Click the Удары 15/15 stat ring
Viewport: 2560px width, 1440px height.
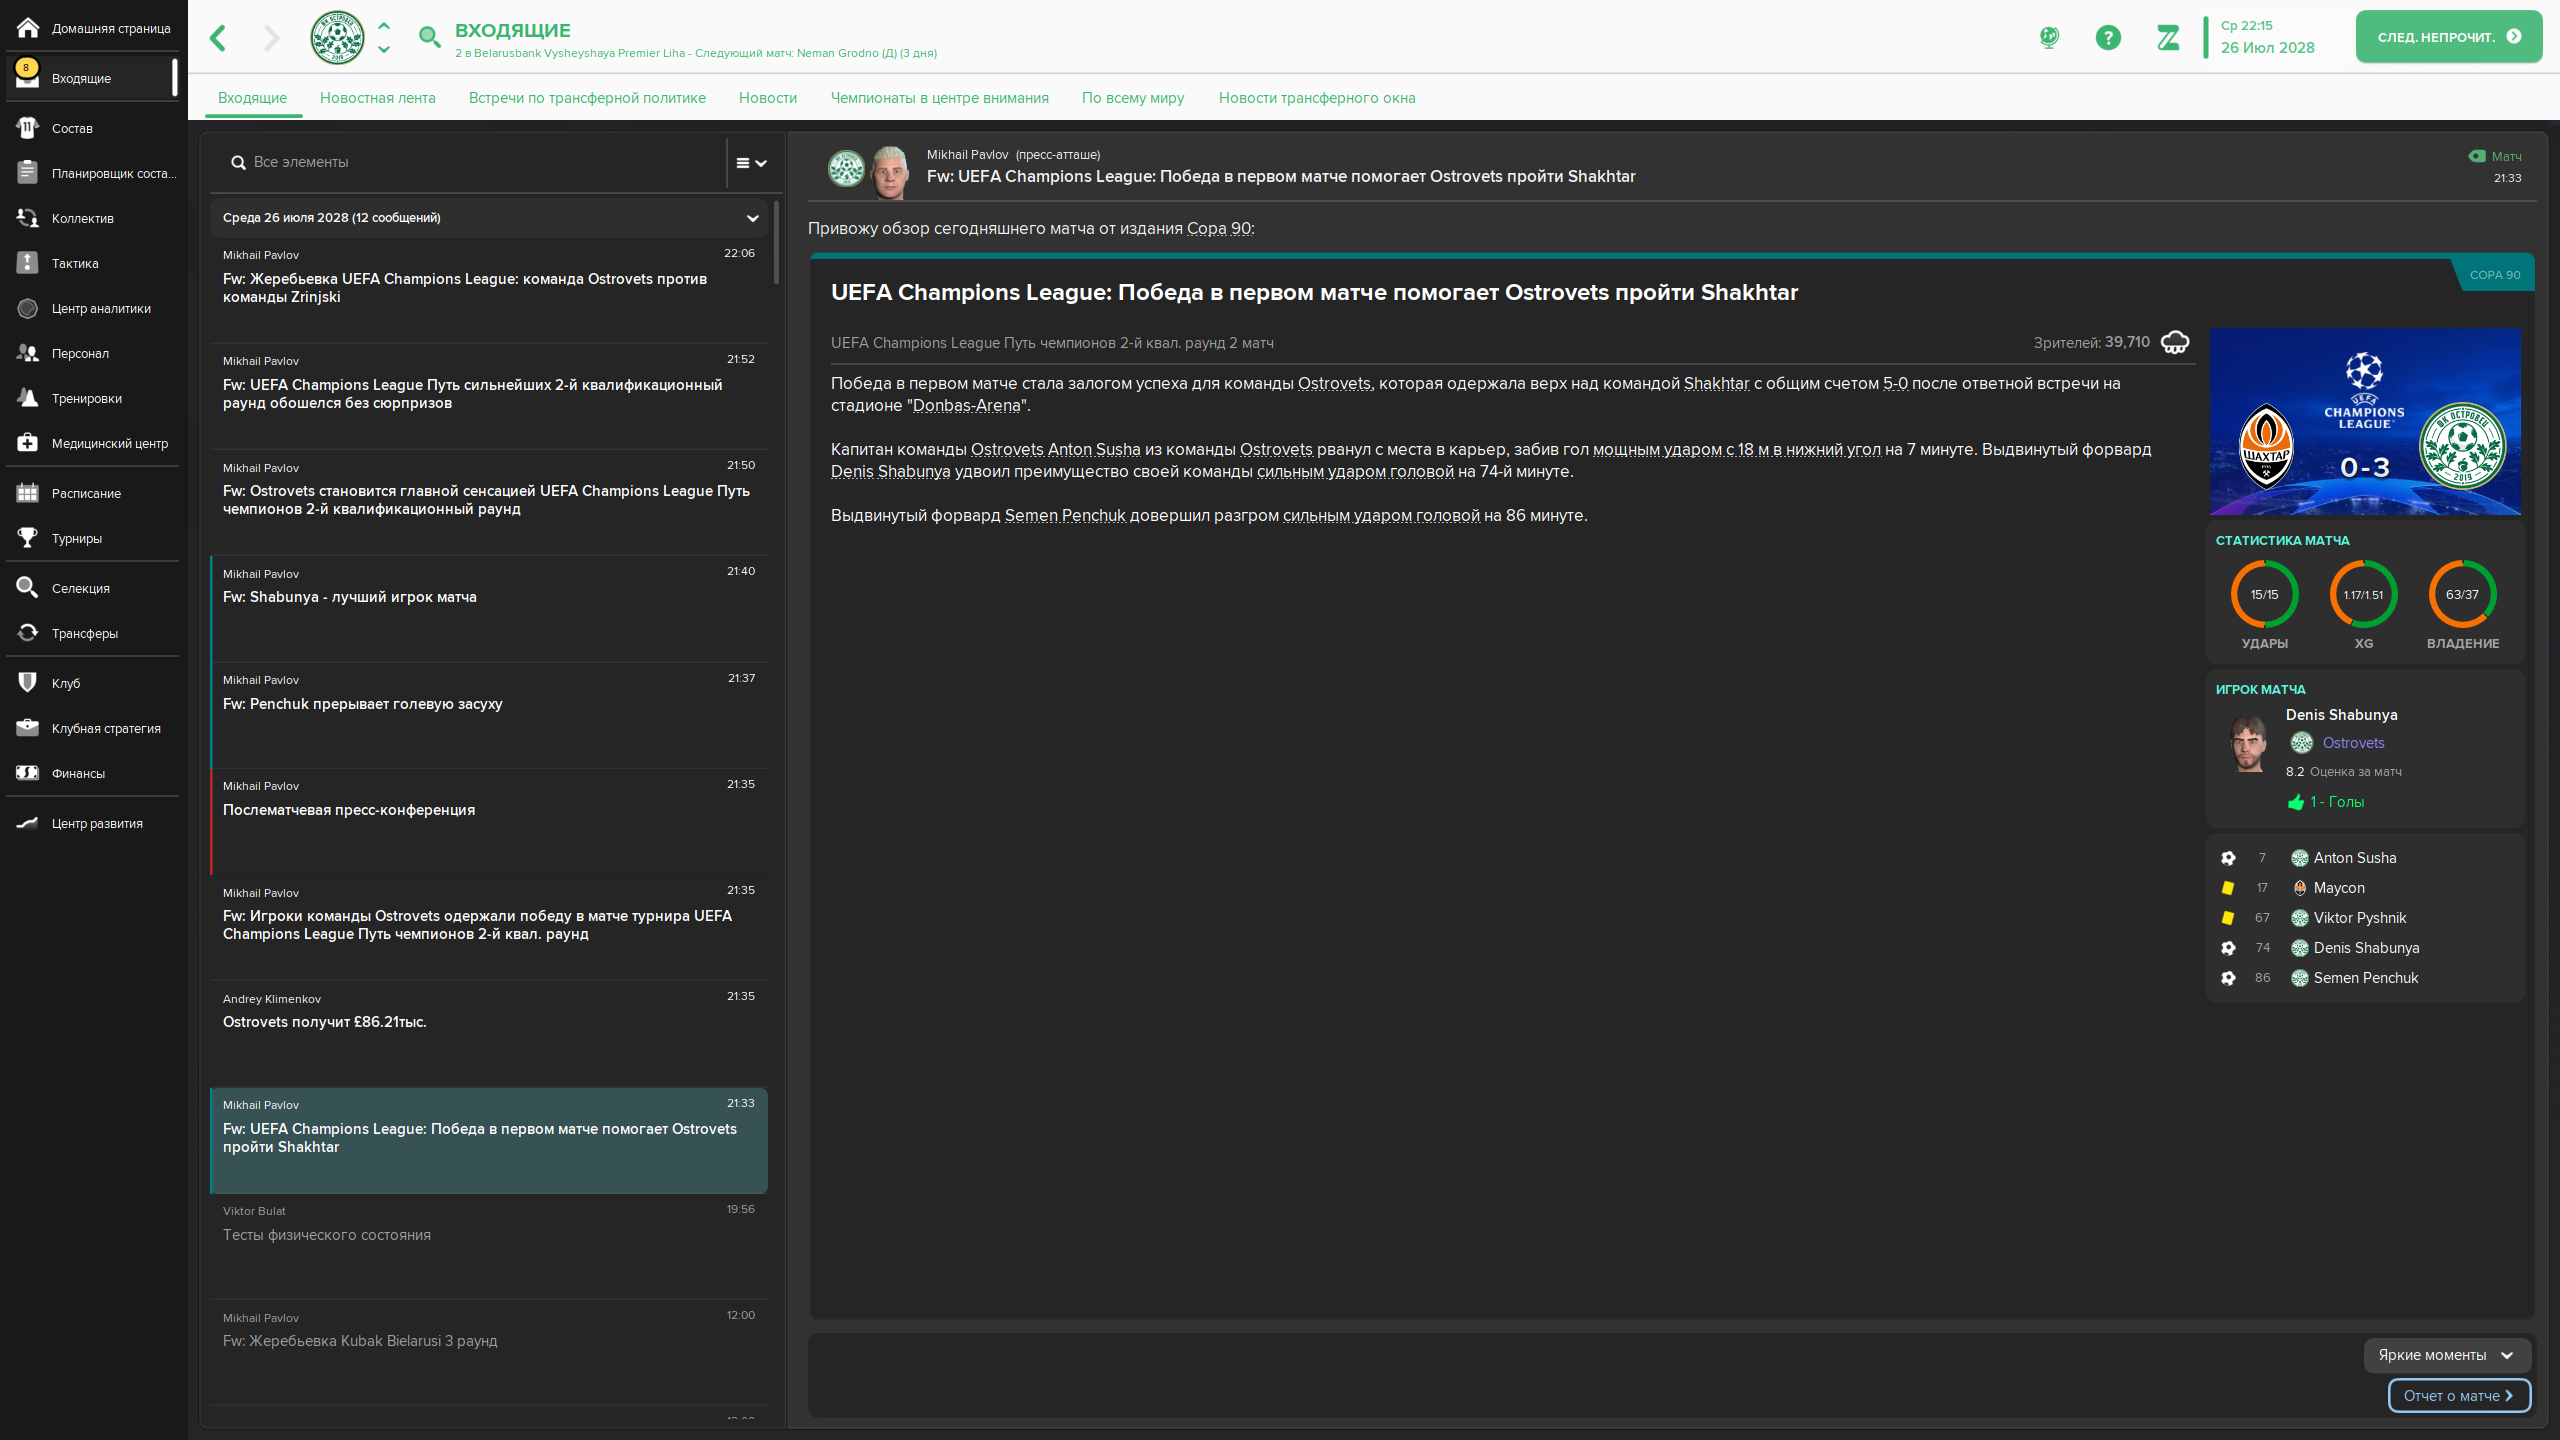pyautogui.click(x=2264, y=594)
